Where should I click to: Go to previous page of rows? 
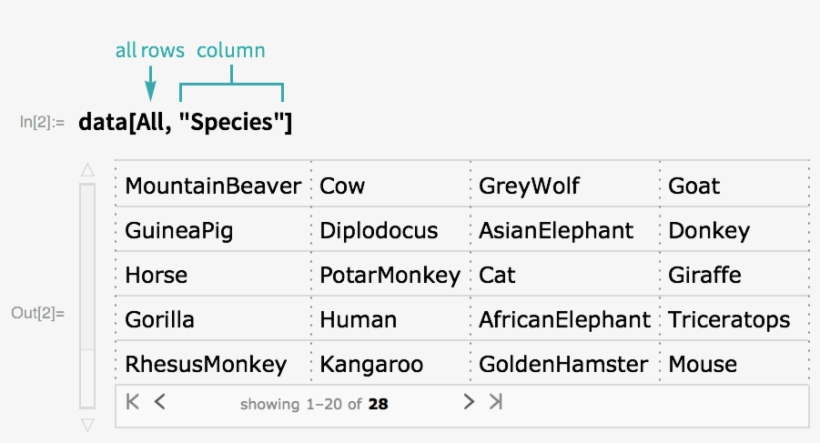point(160,402)
